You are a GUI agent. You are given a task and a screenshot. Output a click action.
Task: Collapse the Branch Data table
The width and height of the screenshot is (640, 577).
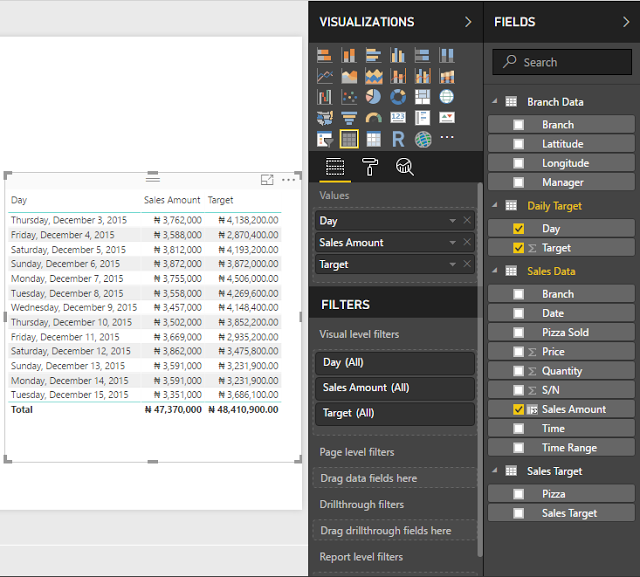pos(495,101)
